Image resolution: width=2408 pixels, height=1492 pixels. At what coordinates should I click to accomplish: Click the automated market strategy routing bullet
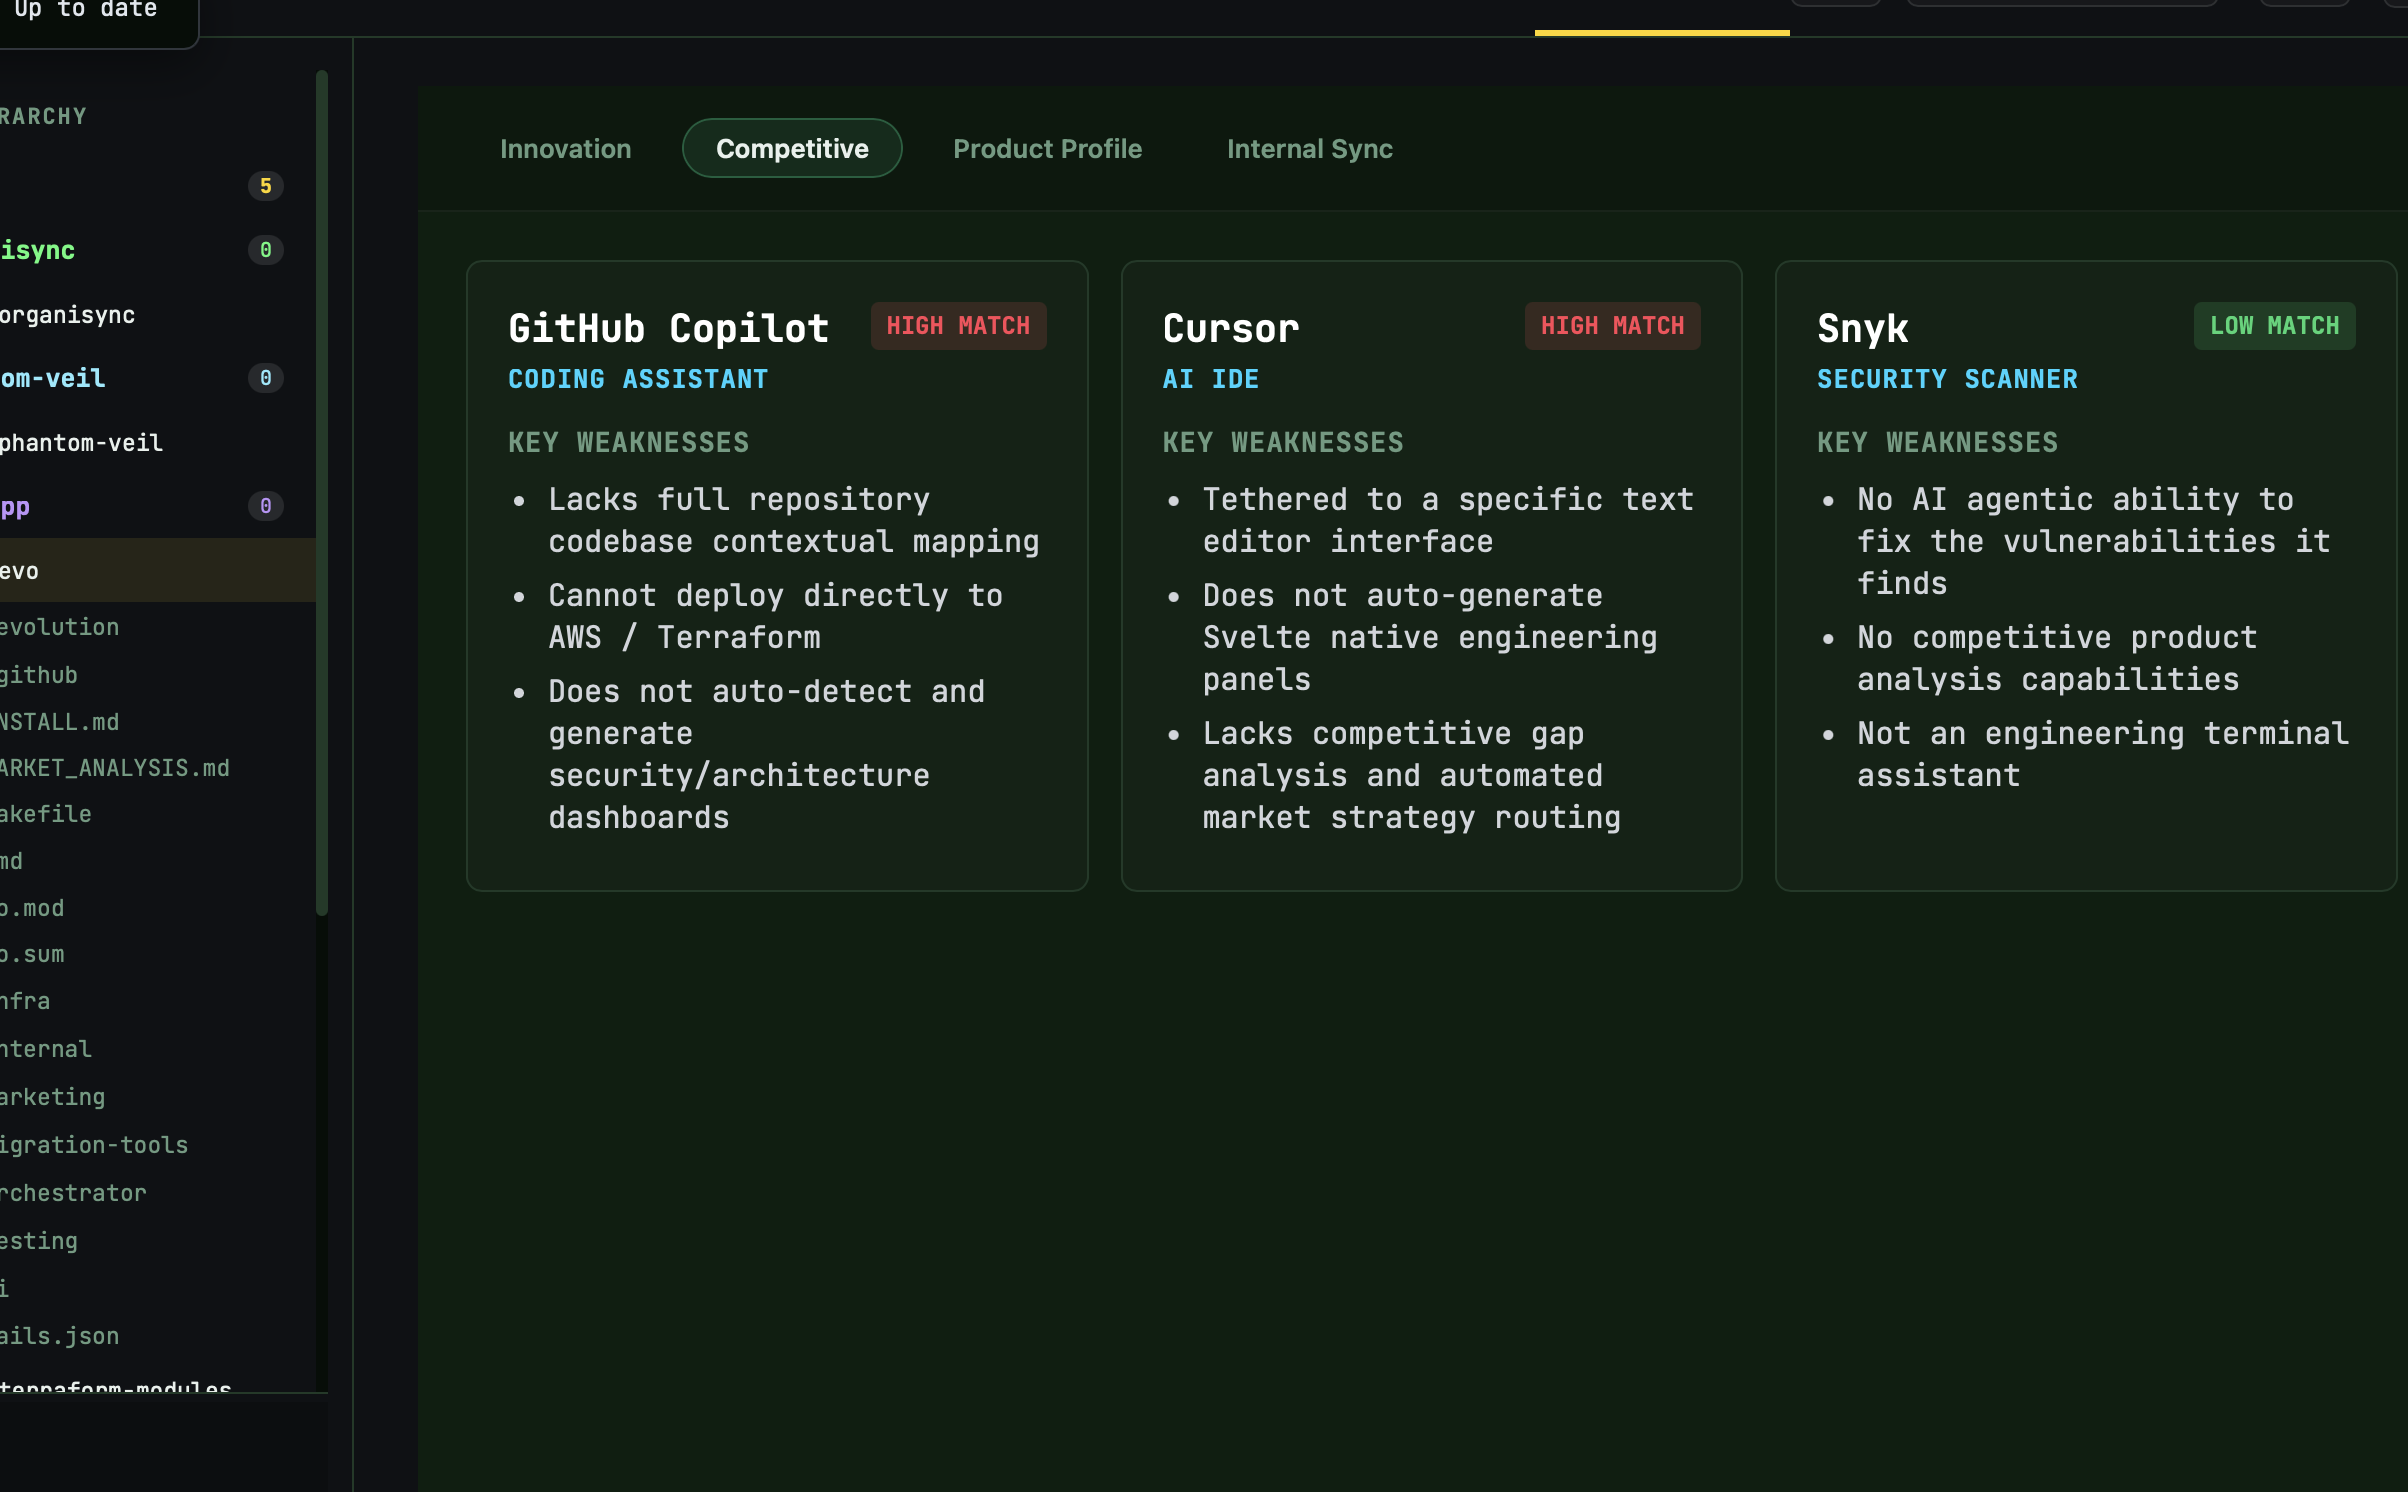click(1412, 775)
